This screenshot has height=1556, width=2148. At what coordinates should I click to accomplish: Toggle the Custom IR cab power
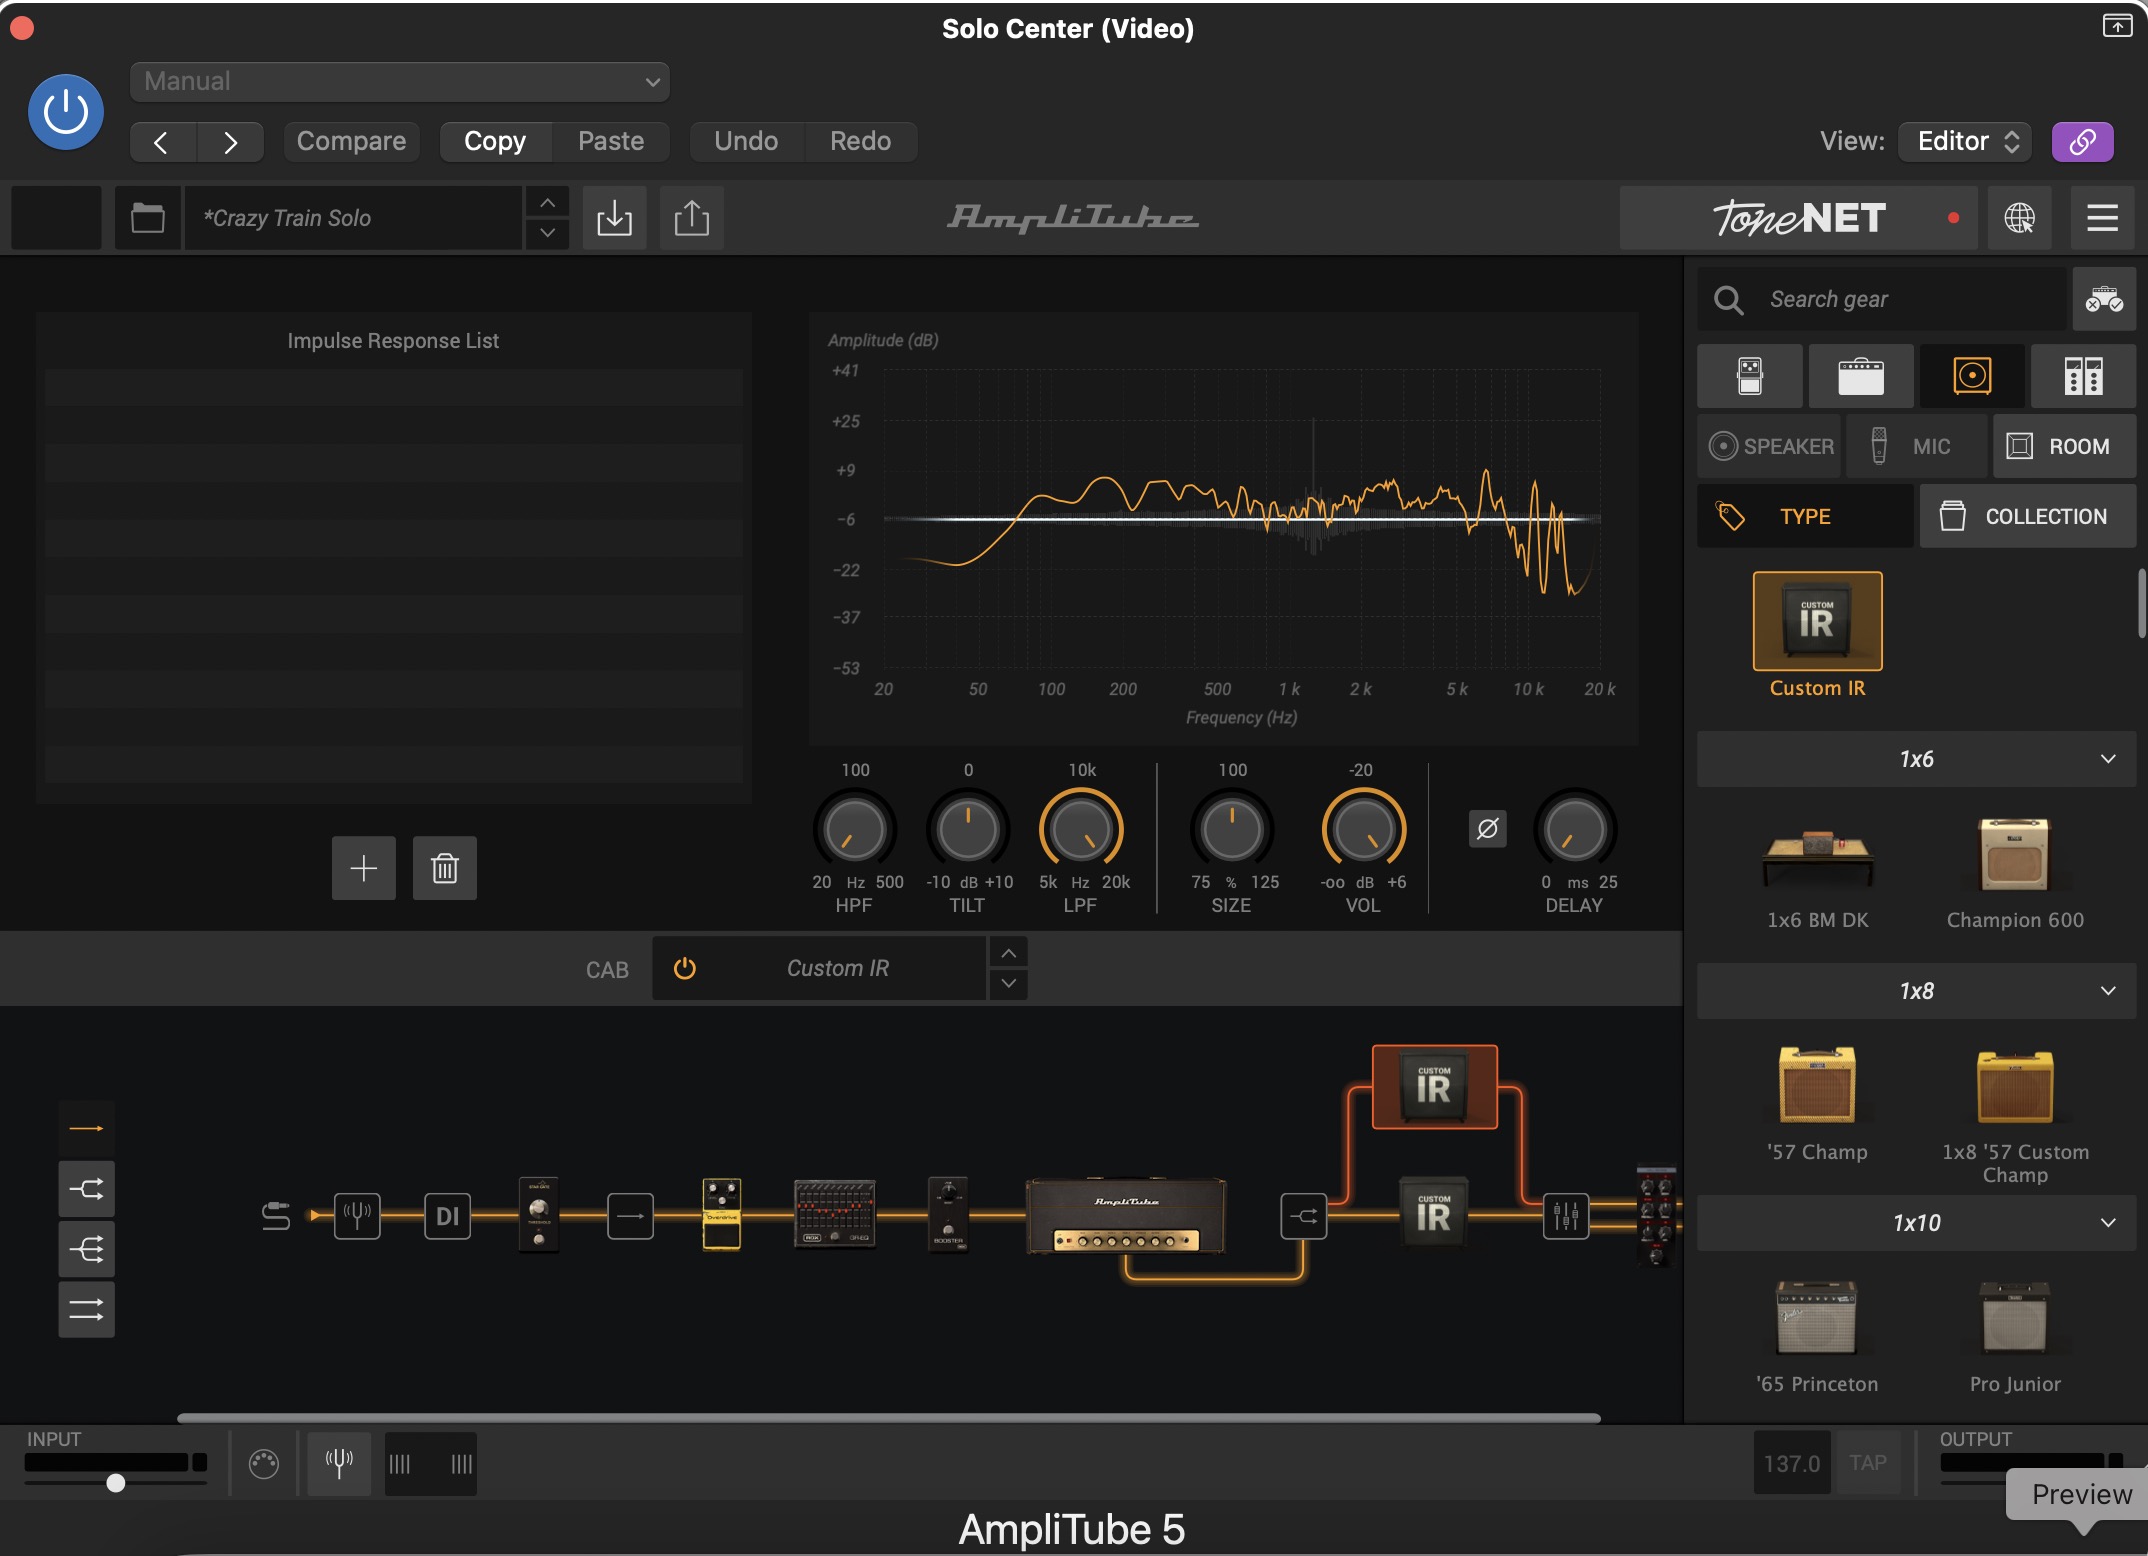(685, 968)
